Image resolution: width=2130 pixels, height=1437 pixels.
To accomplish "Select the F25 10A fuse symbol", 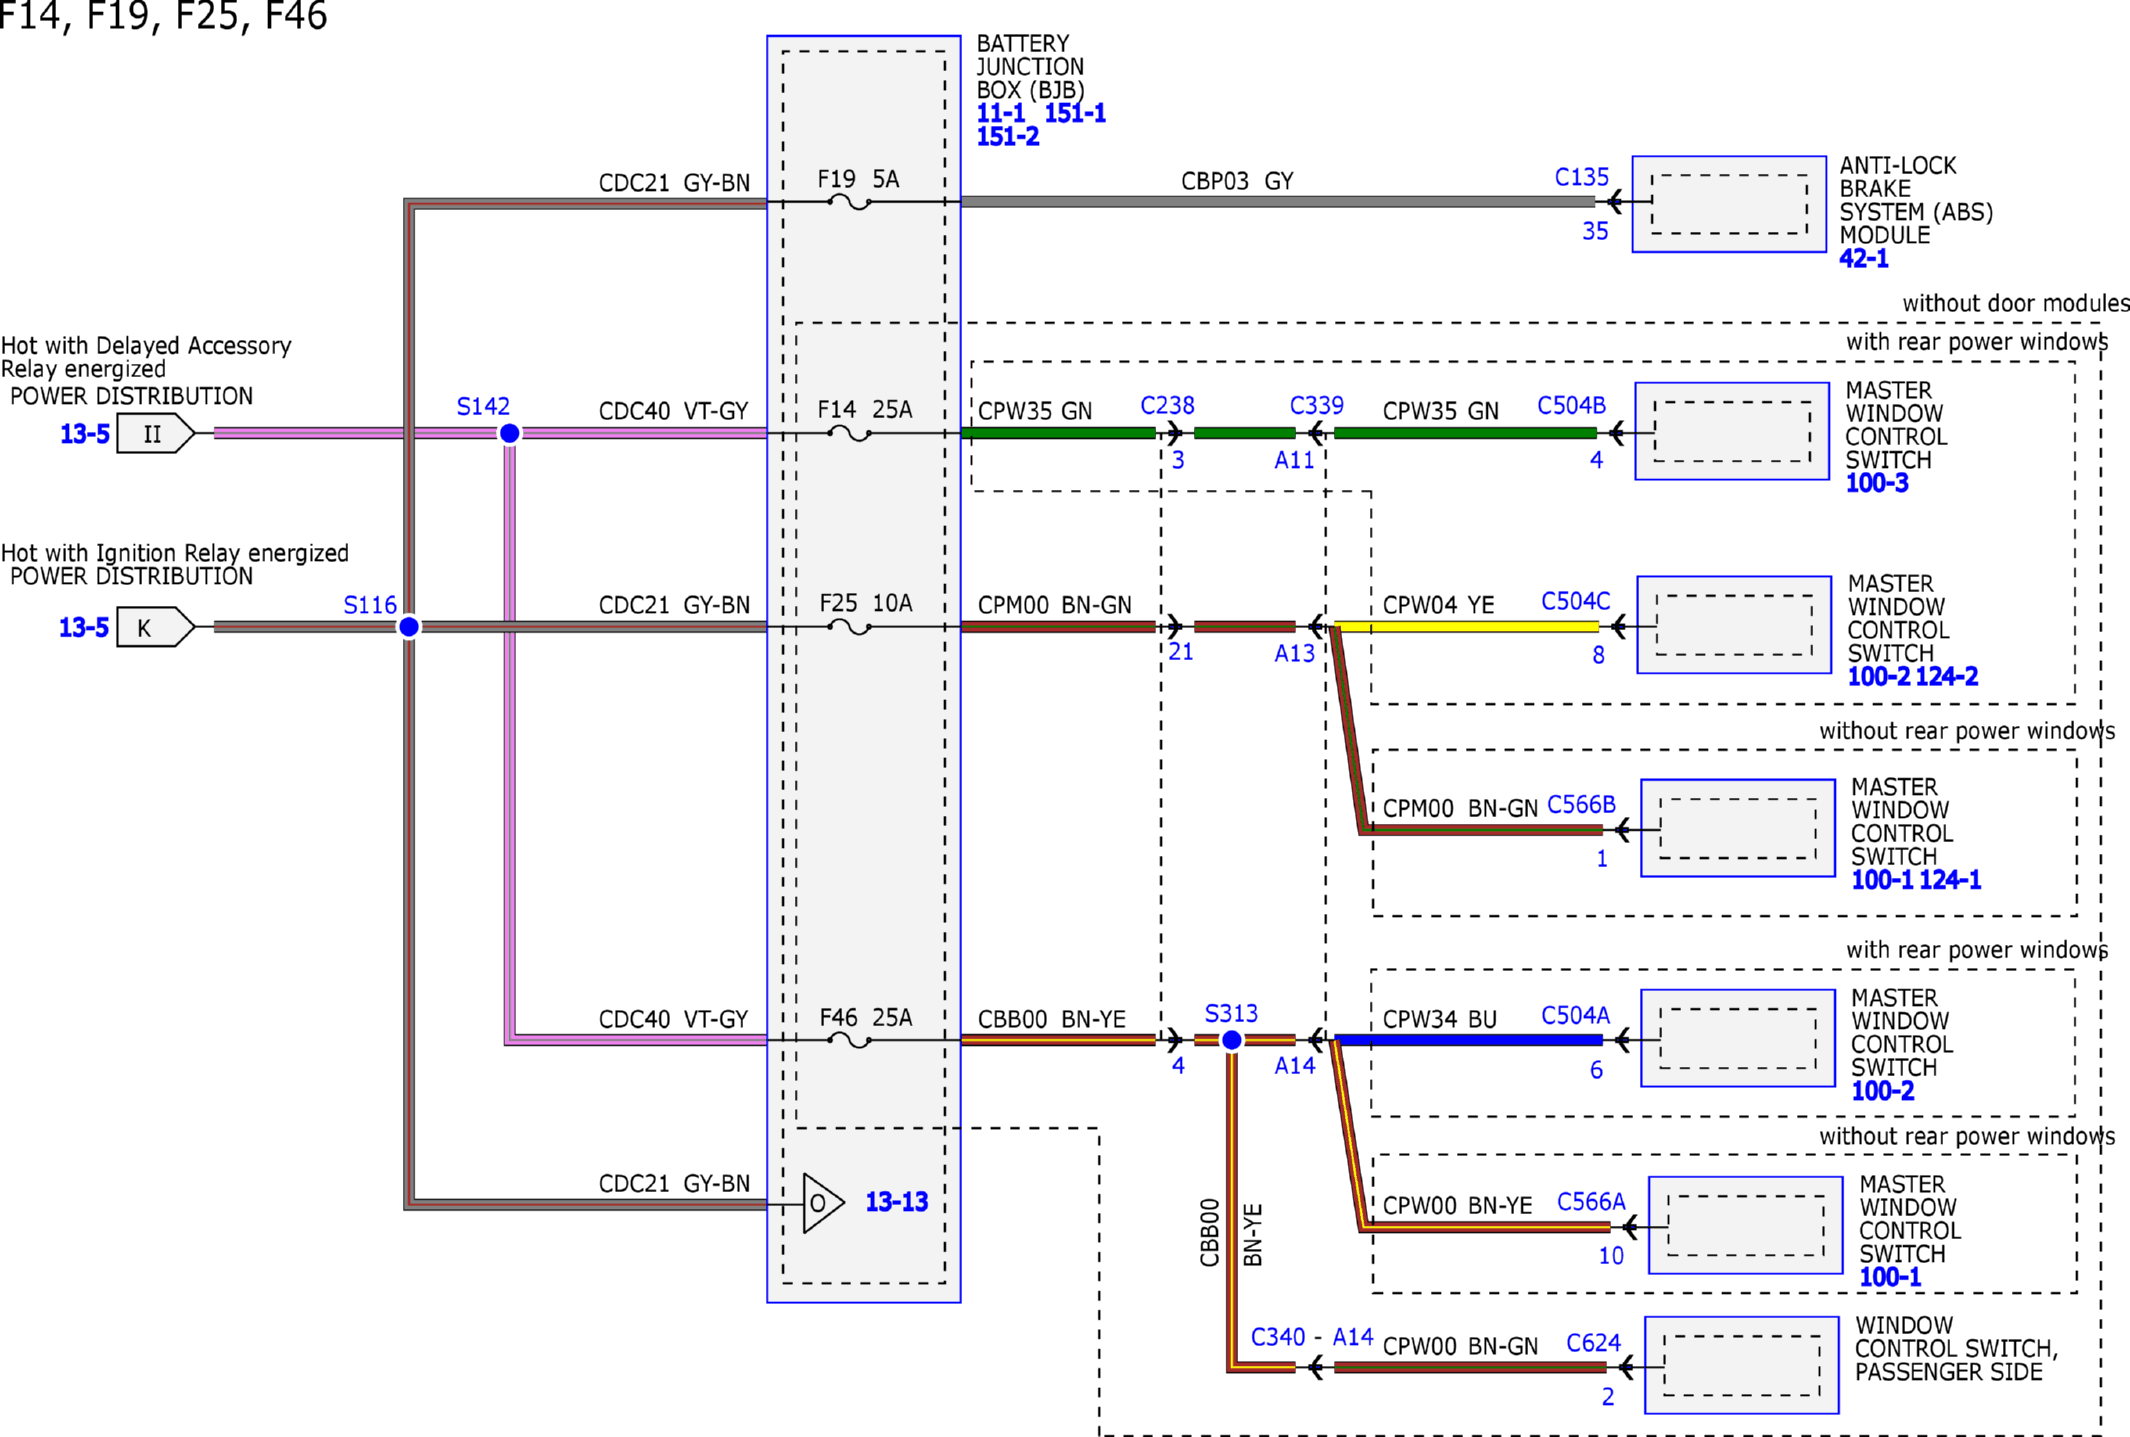I will coord(849,627).
